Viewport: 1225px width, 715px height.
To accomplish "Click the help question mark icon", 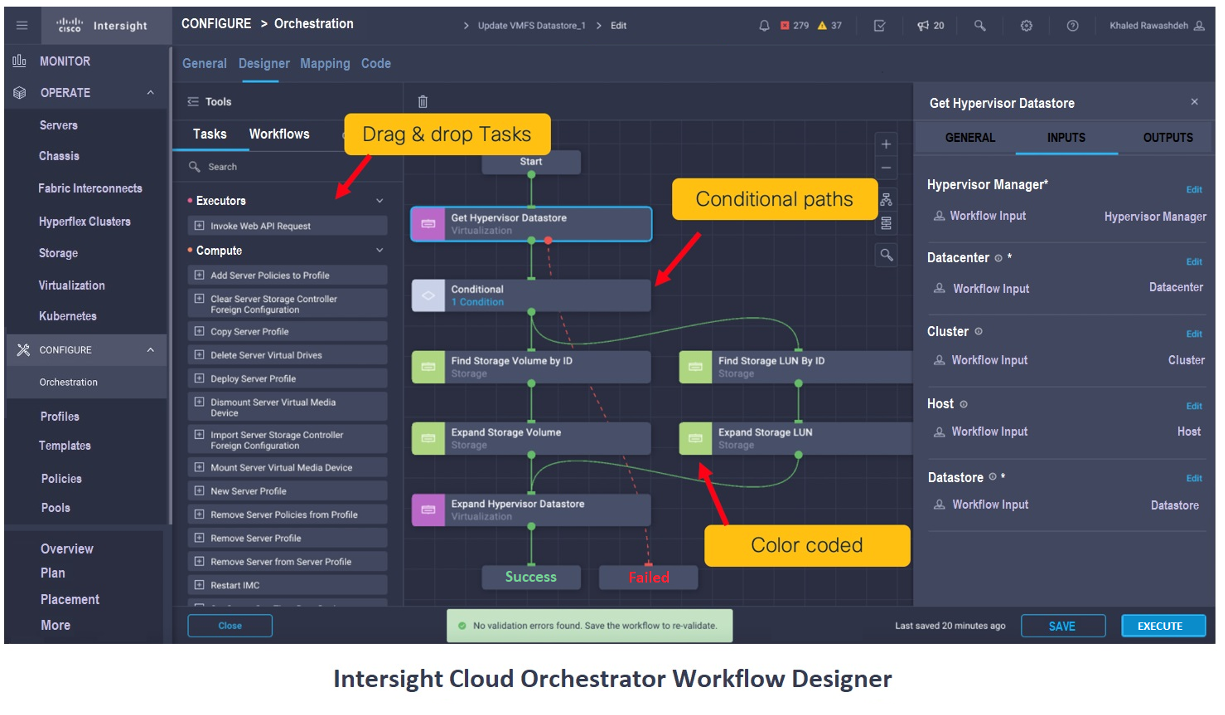I will pyautogui.click(x=1072, y=26).
